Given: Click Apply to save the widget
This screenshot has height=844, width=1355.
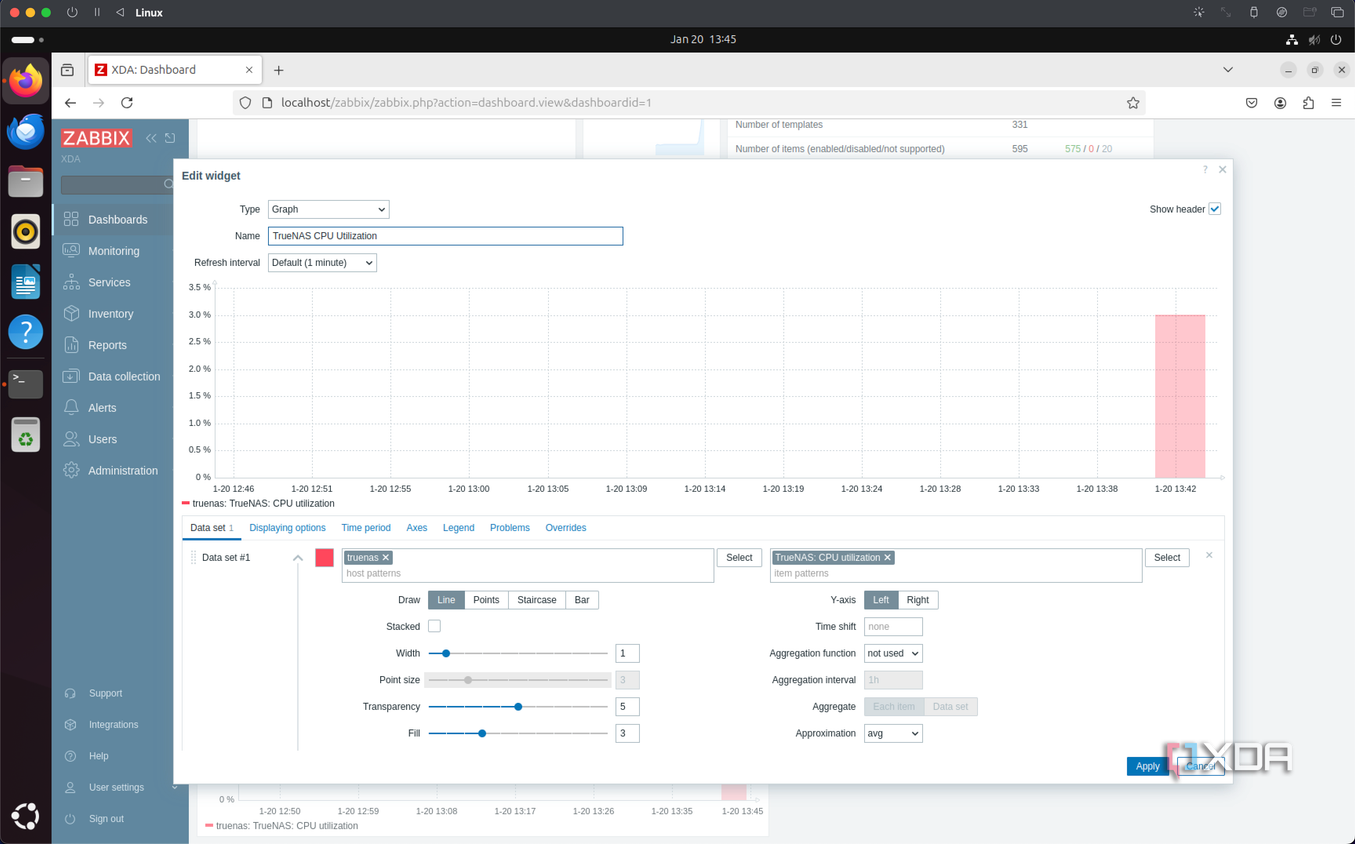Looking at the screenshot, I should (1147, 766).
